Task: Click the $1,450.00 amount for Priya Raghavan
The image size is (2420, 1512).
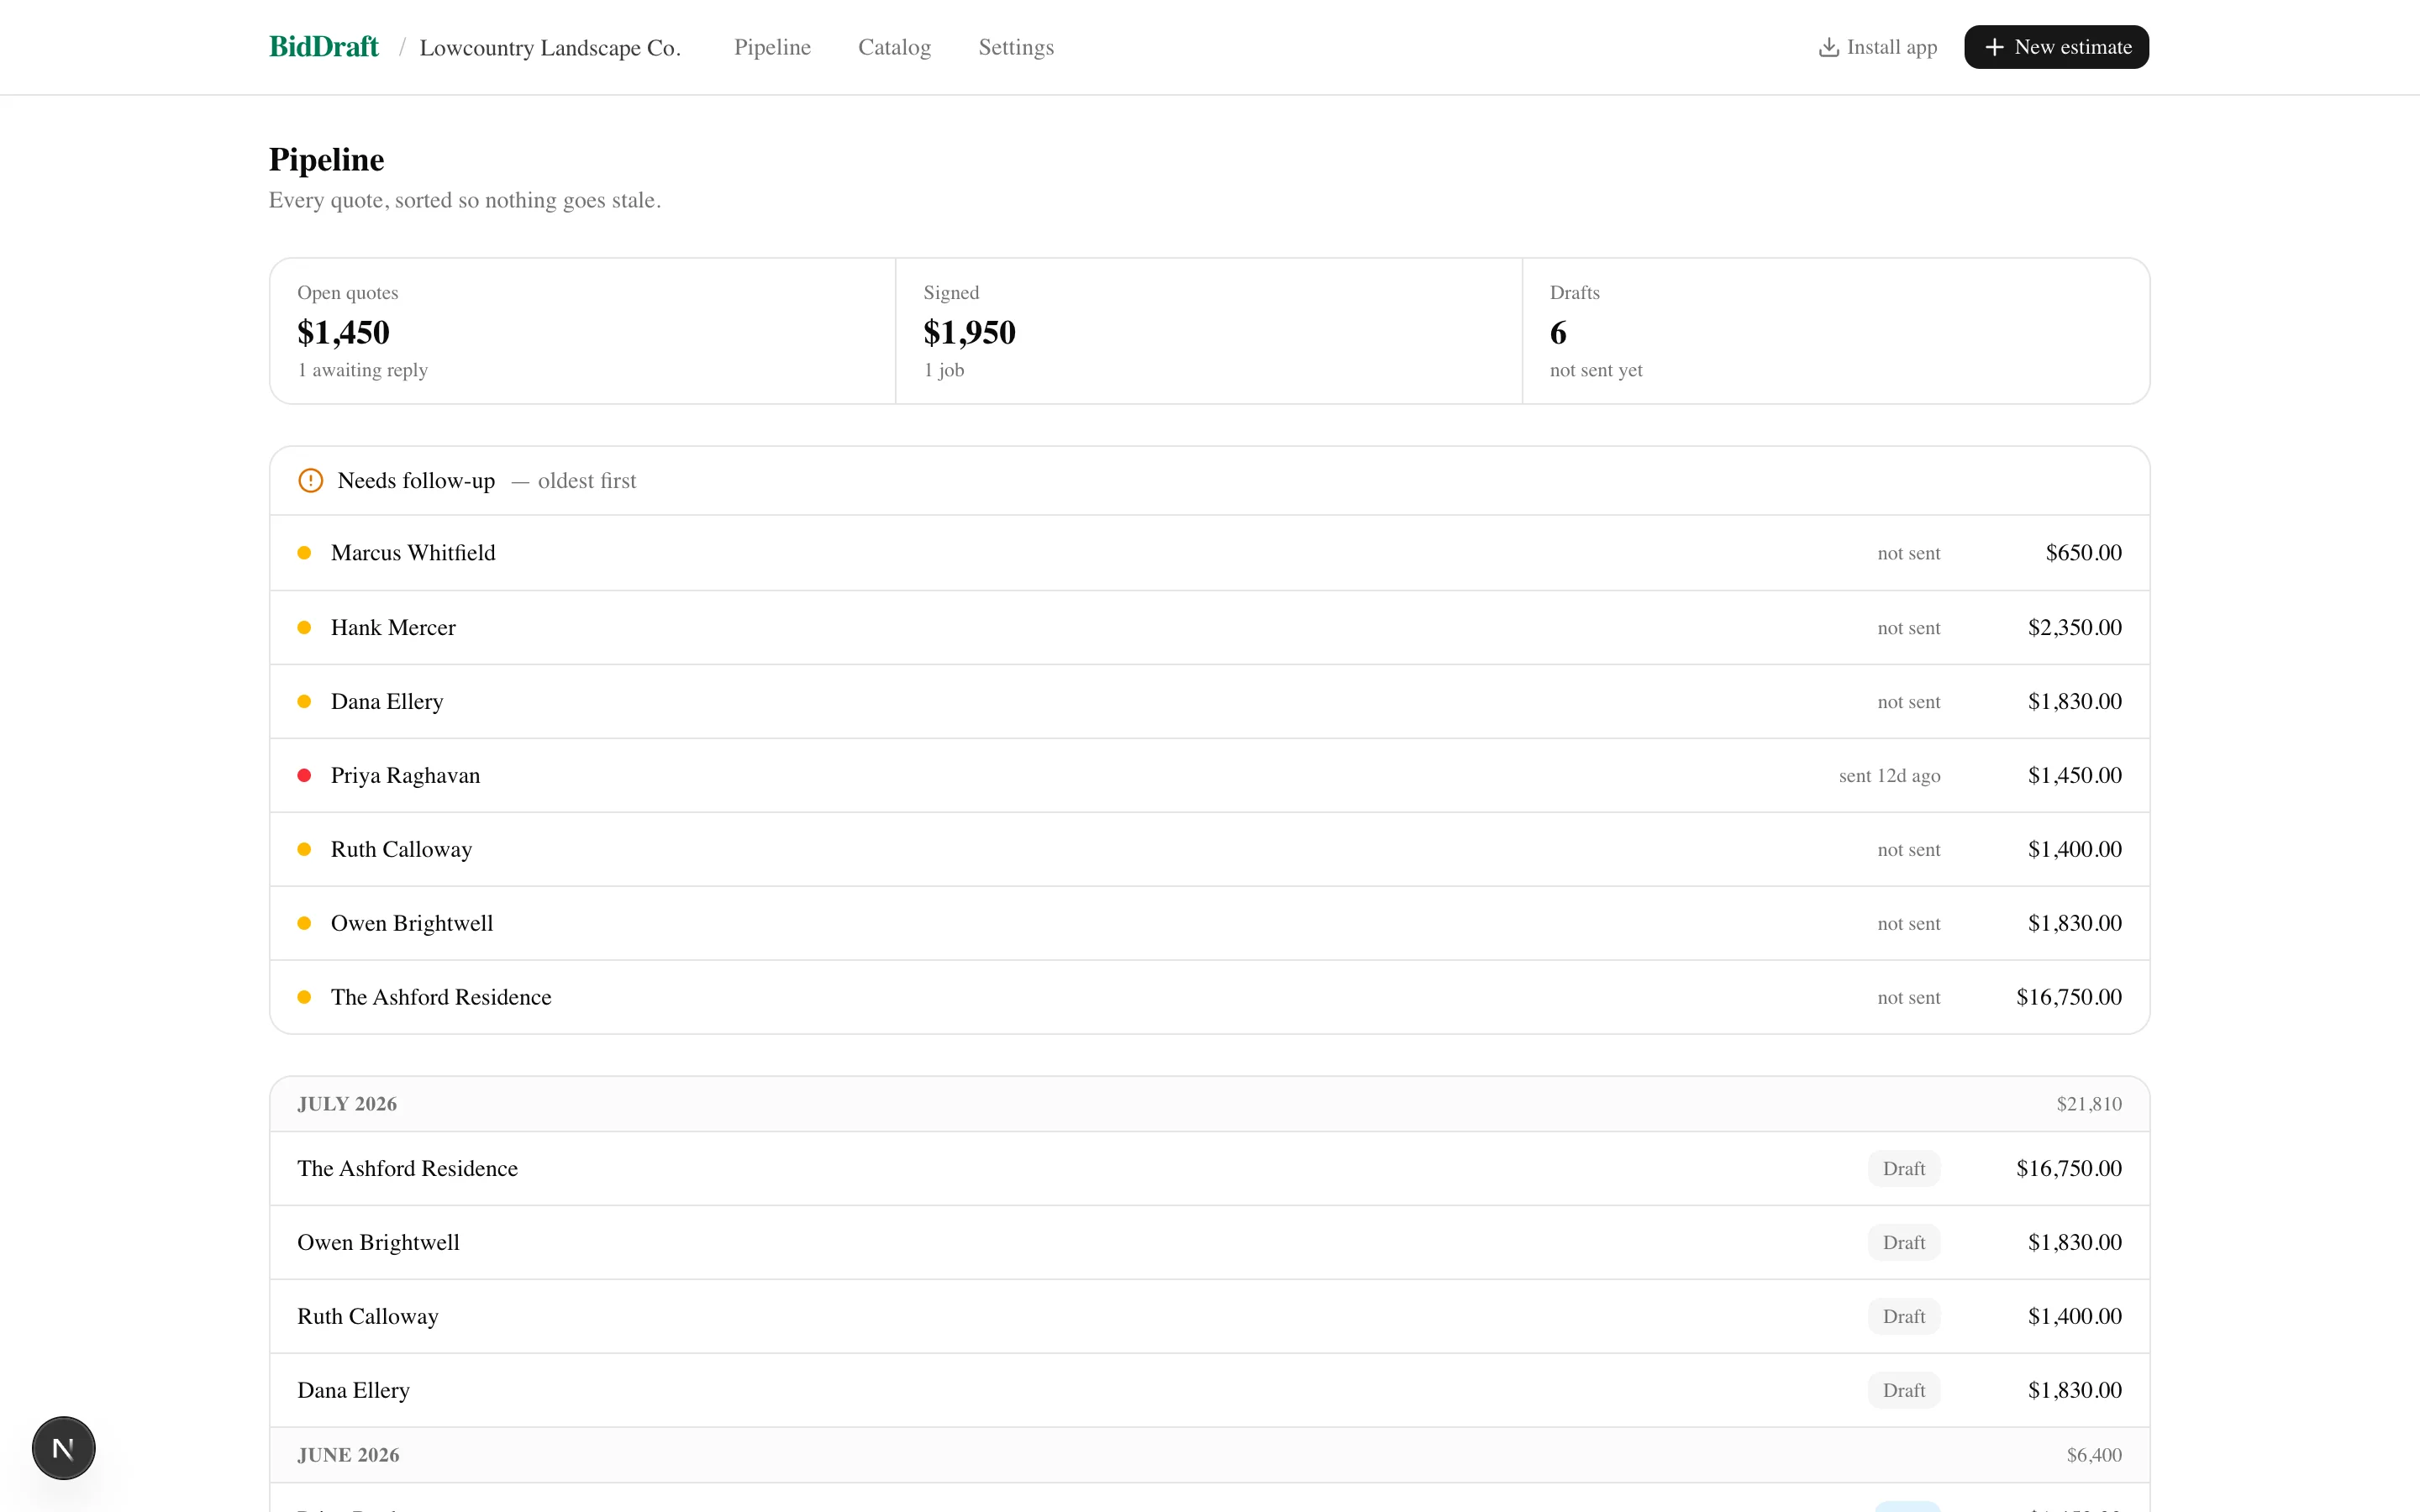Action: (x=2074, y=776)
